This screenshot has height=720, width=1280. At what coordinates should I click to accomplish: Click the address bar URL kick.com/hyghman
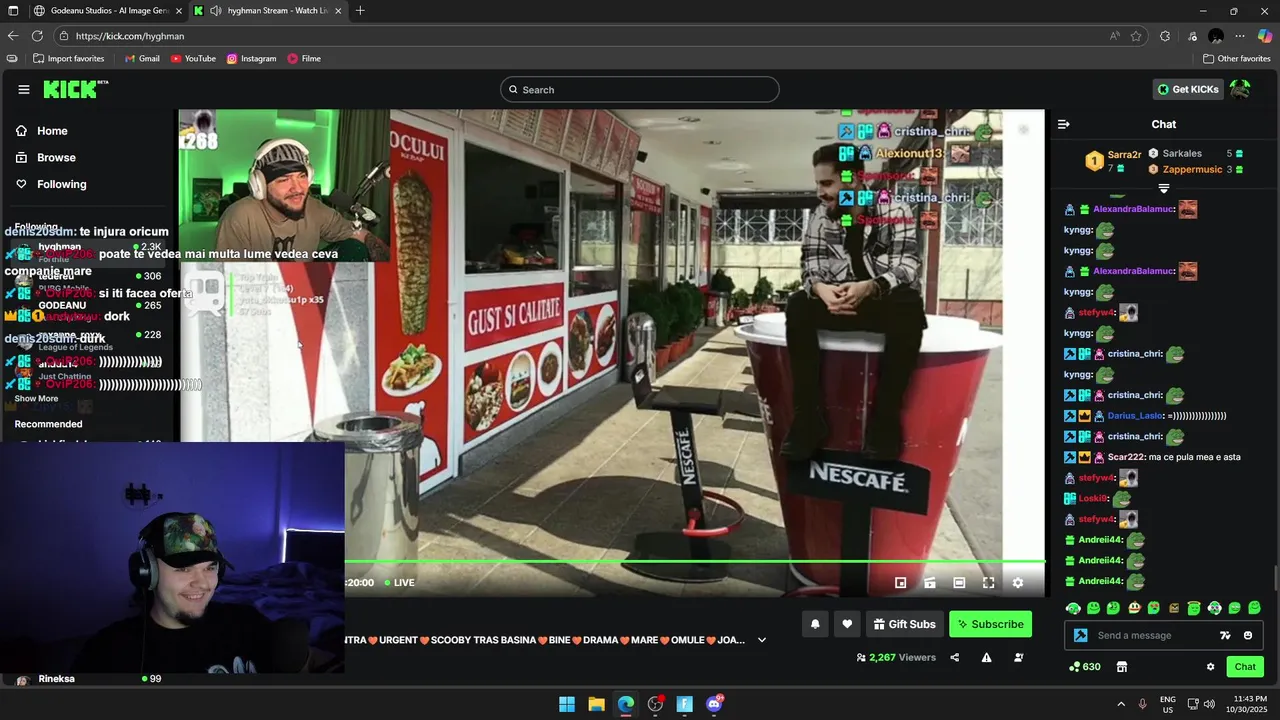[x=130, y=36]
